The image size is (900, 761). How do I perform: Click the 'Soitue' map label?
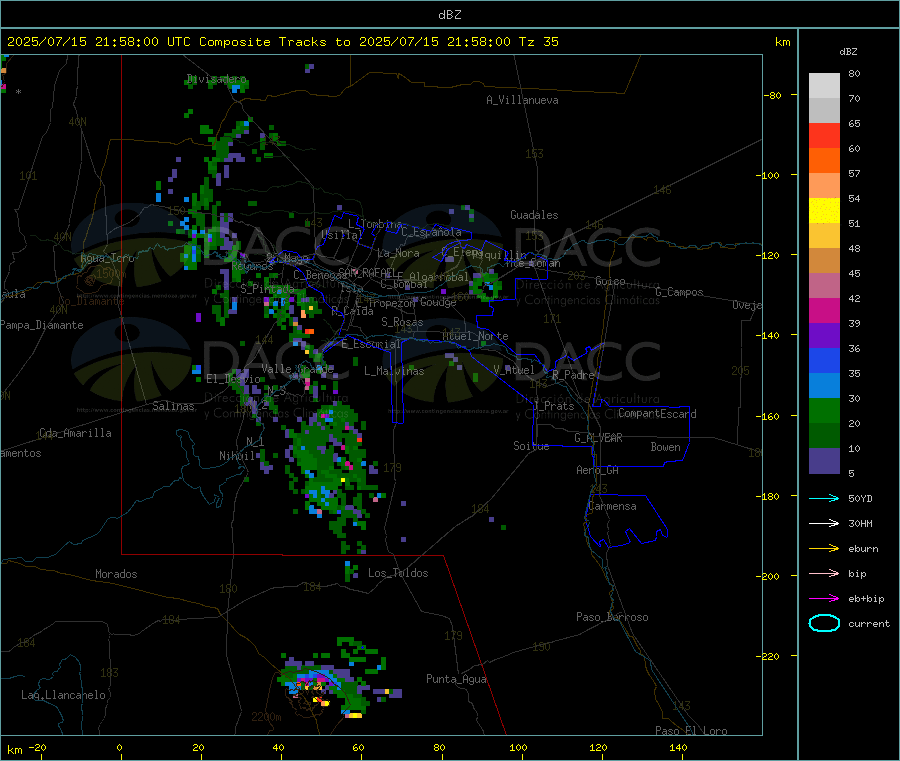[531, 446]
